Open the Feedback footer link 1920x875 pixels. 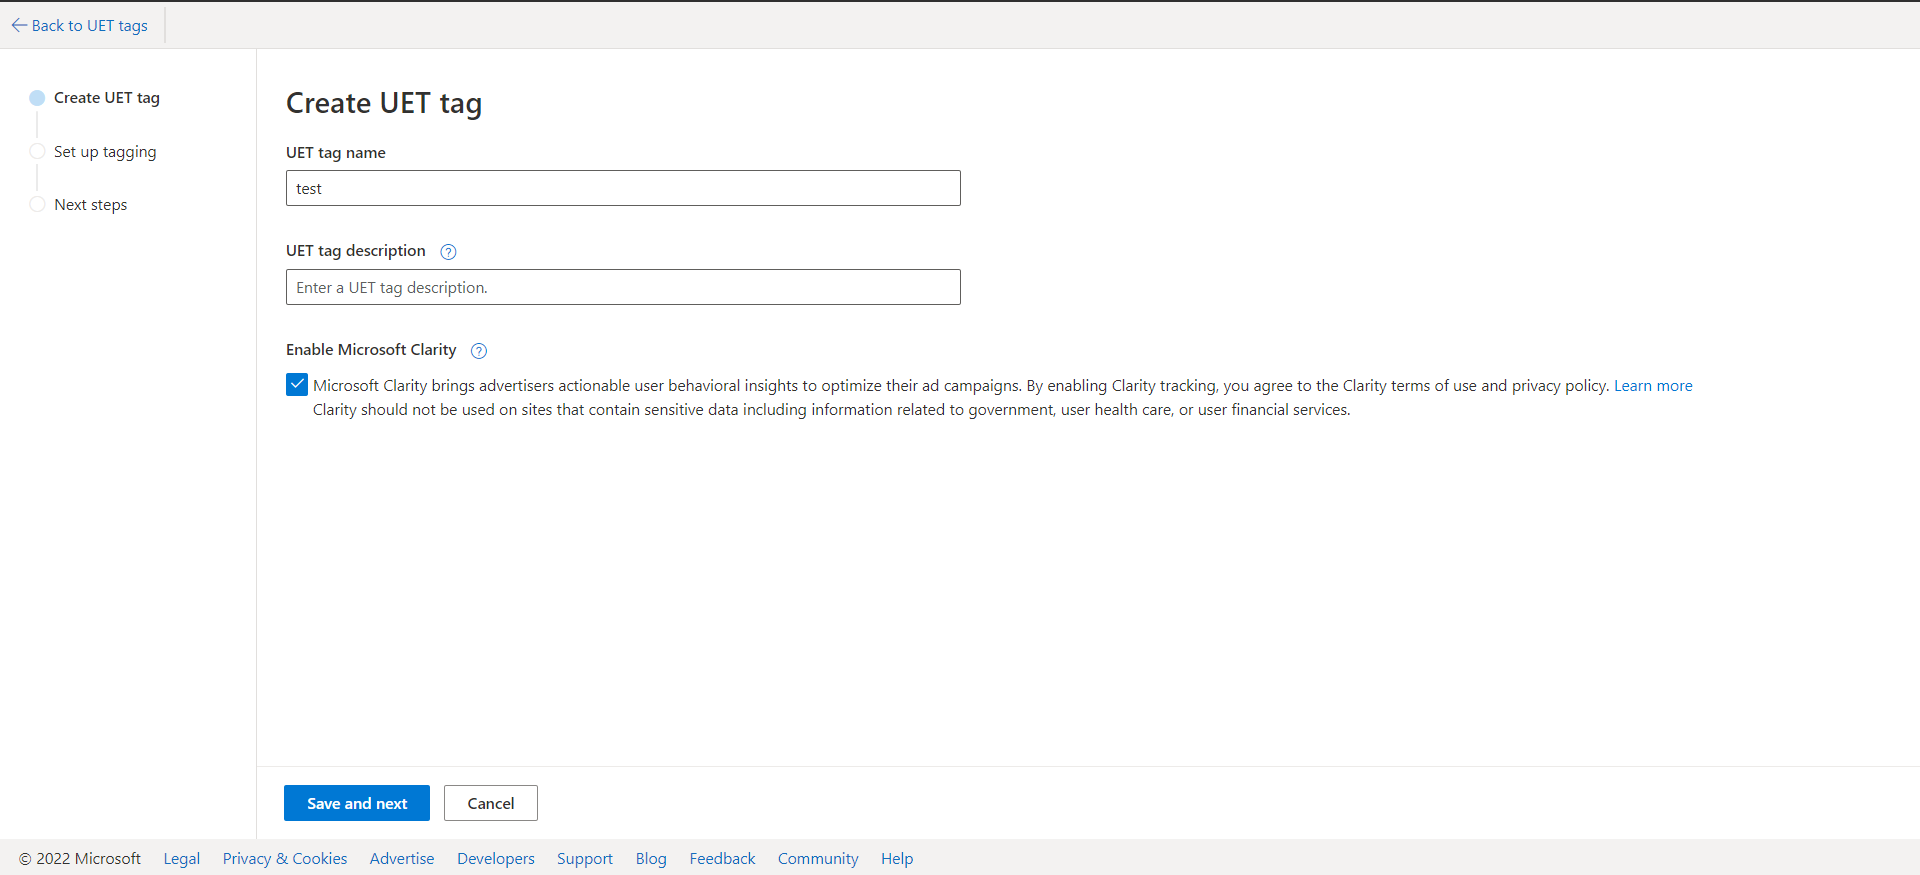722,859
